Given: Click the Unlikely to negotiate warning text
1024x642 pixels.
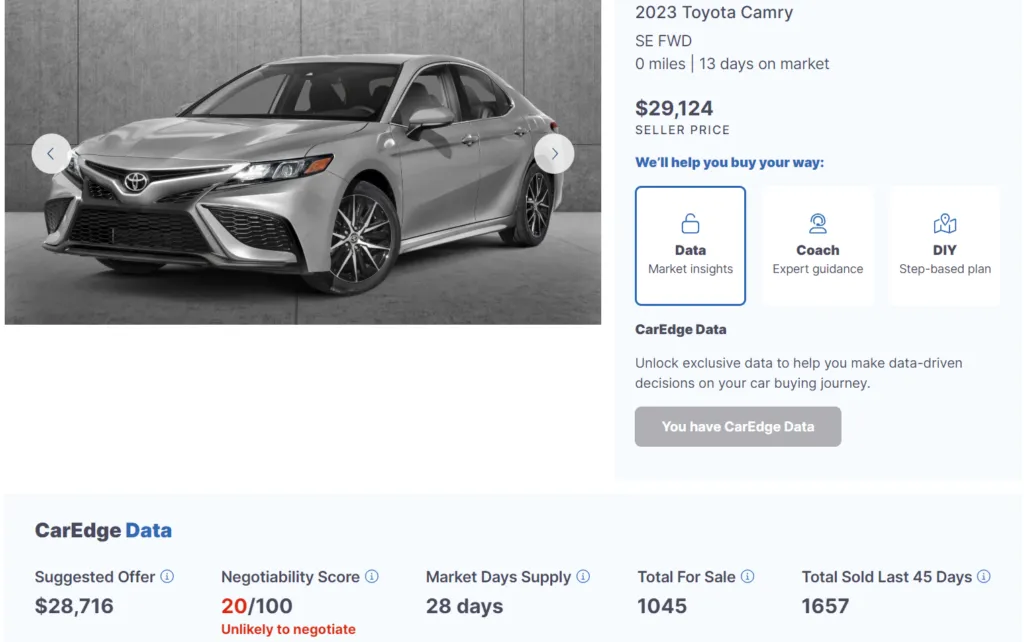Looking at the screenshot, I should pos(288,629).
